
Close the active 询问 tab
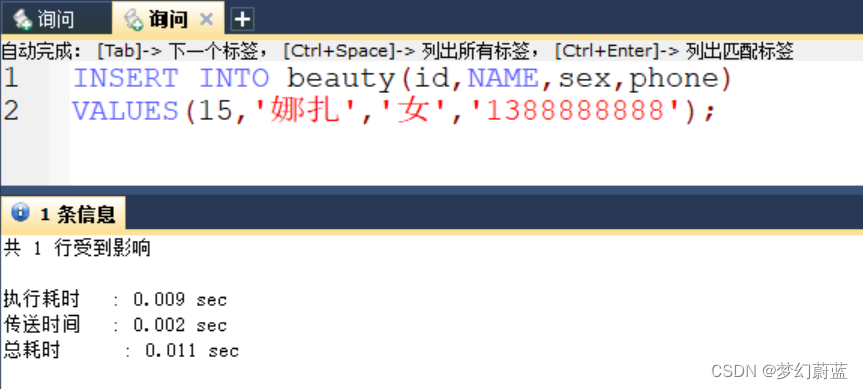[206, 20]
